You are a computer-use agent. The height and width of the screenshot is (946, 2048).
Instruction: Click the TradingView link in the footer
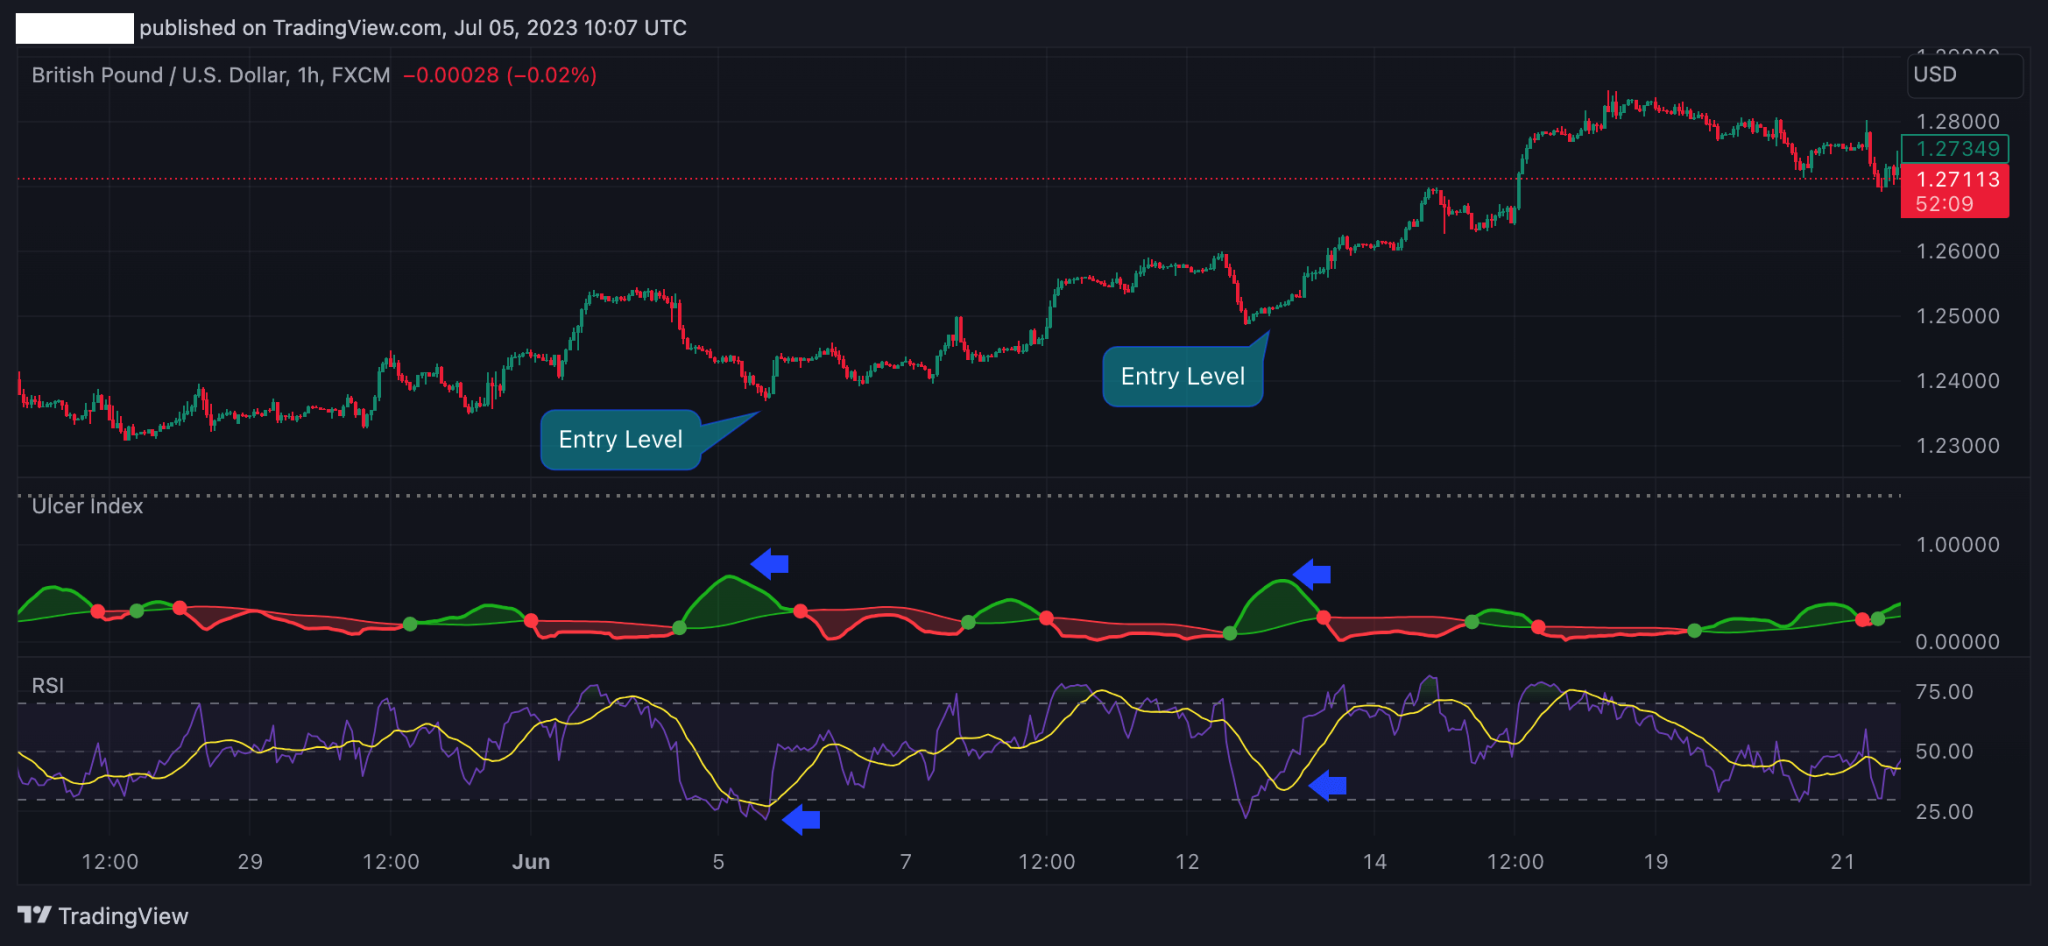pos(124,915)
